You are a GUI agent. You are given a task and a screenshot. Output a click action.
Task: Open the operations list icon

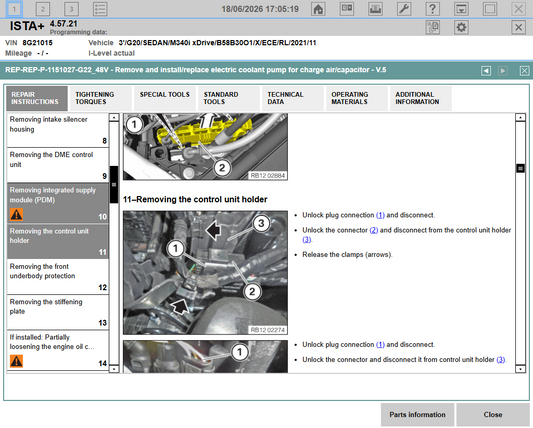click(100, 9)
